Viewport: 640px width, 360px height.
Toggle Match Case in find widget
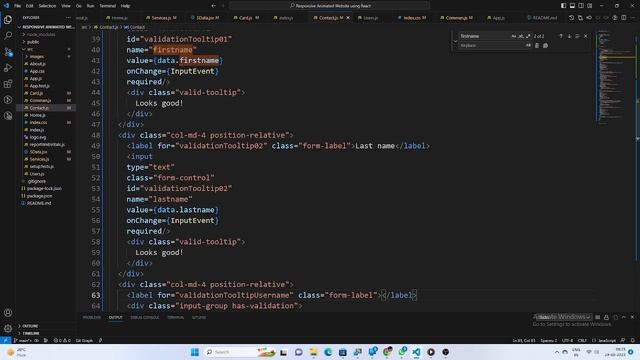[513, 36]
